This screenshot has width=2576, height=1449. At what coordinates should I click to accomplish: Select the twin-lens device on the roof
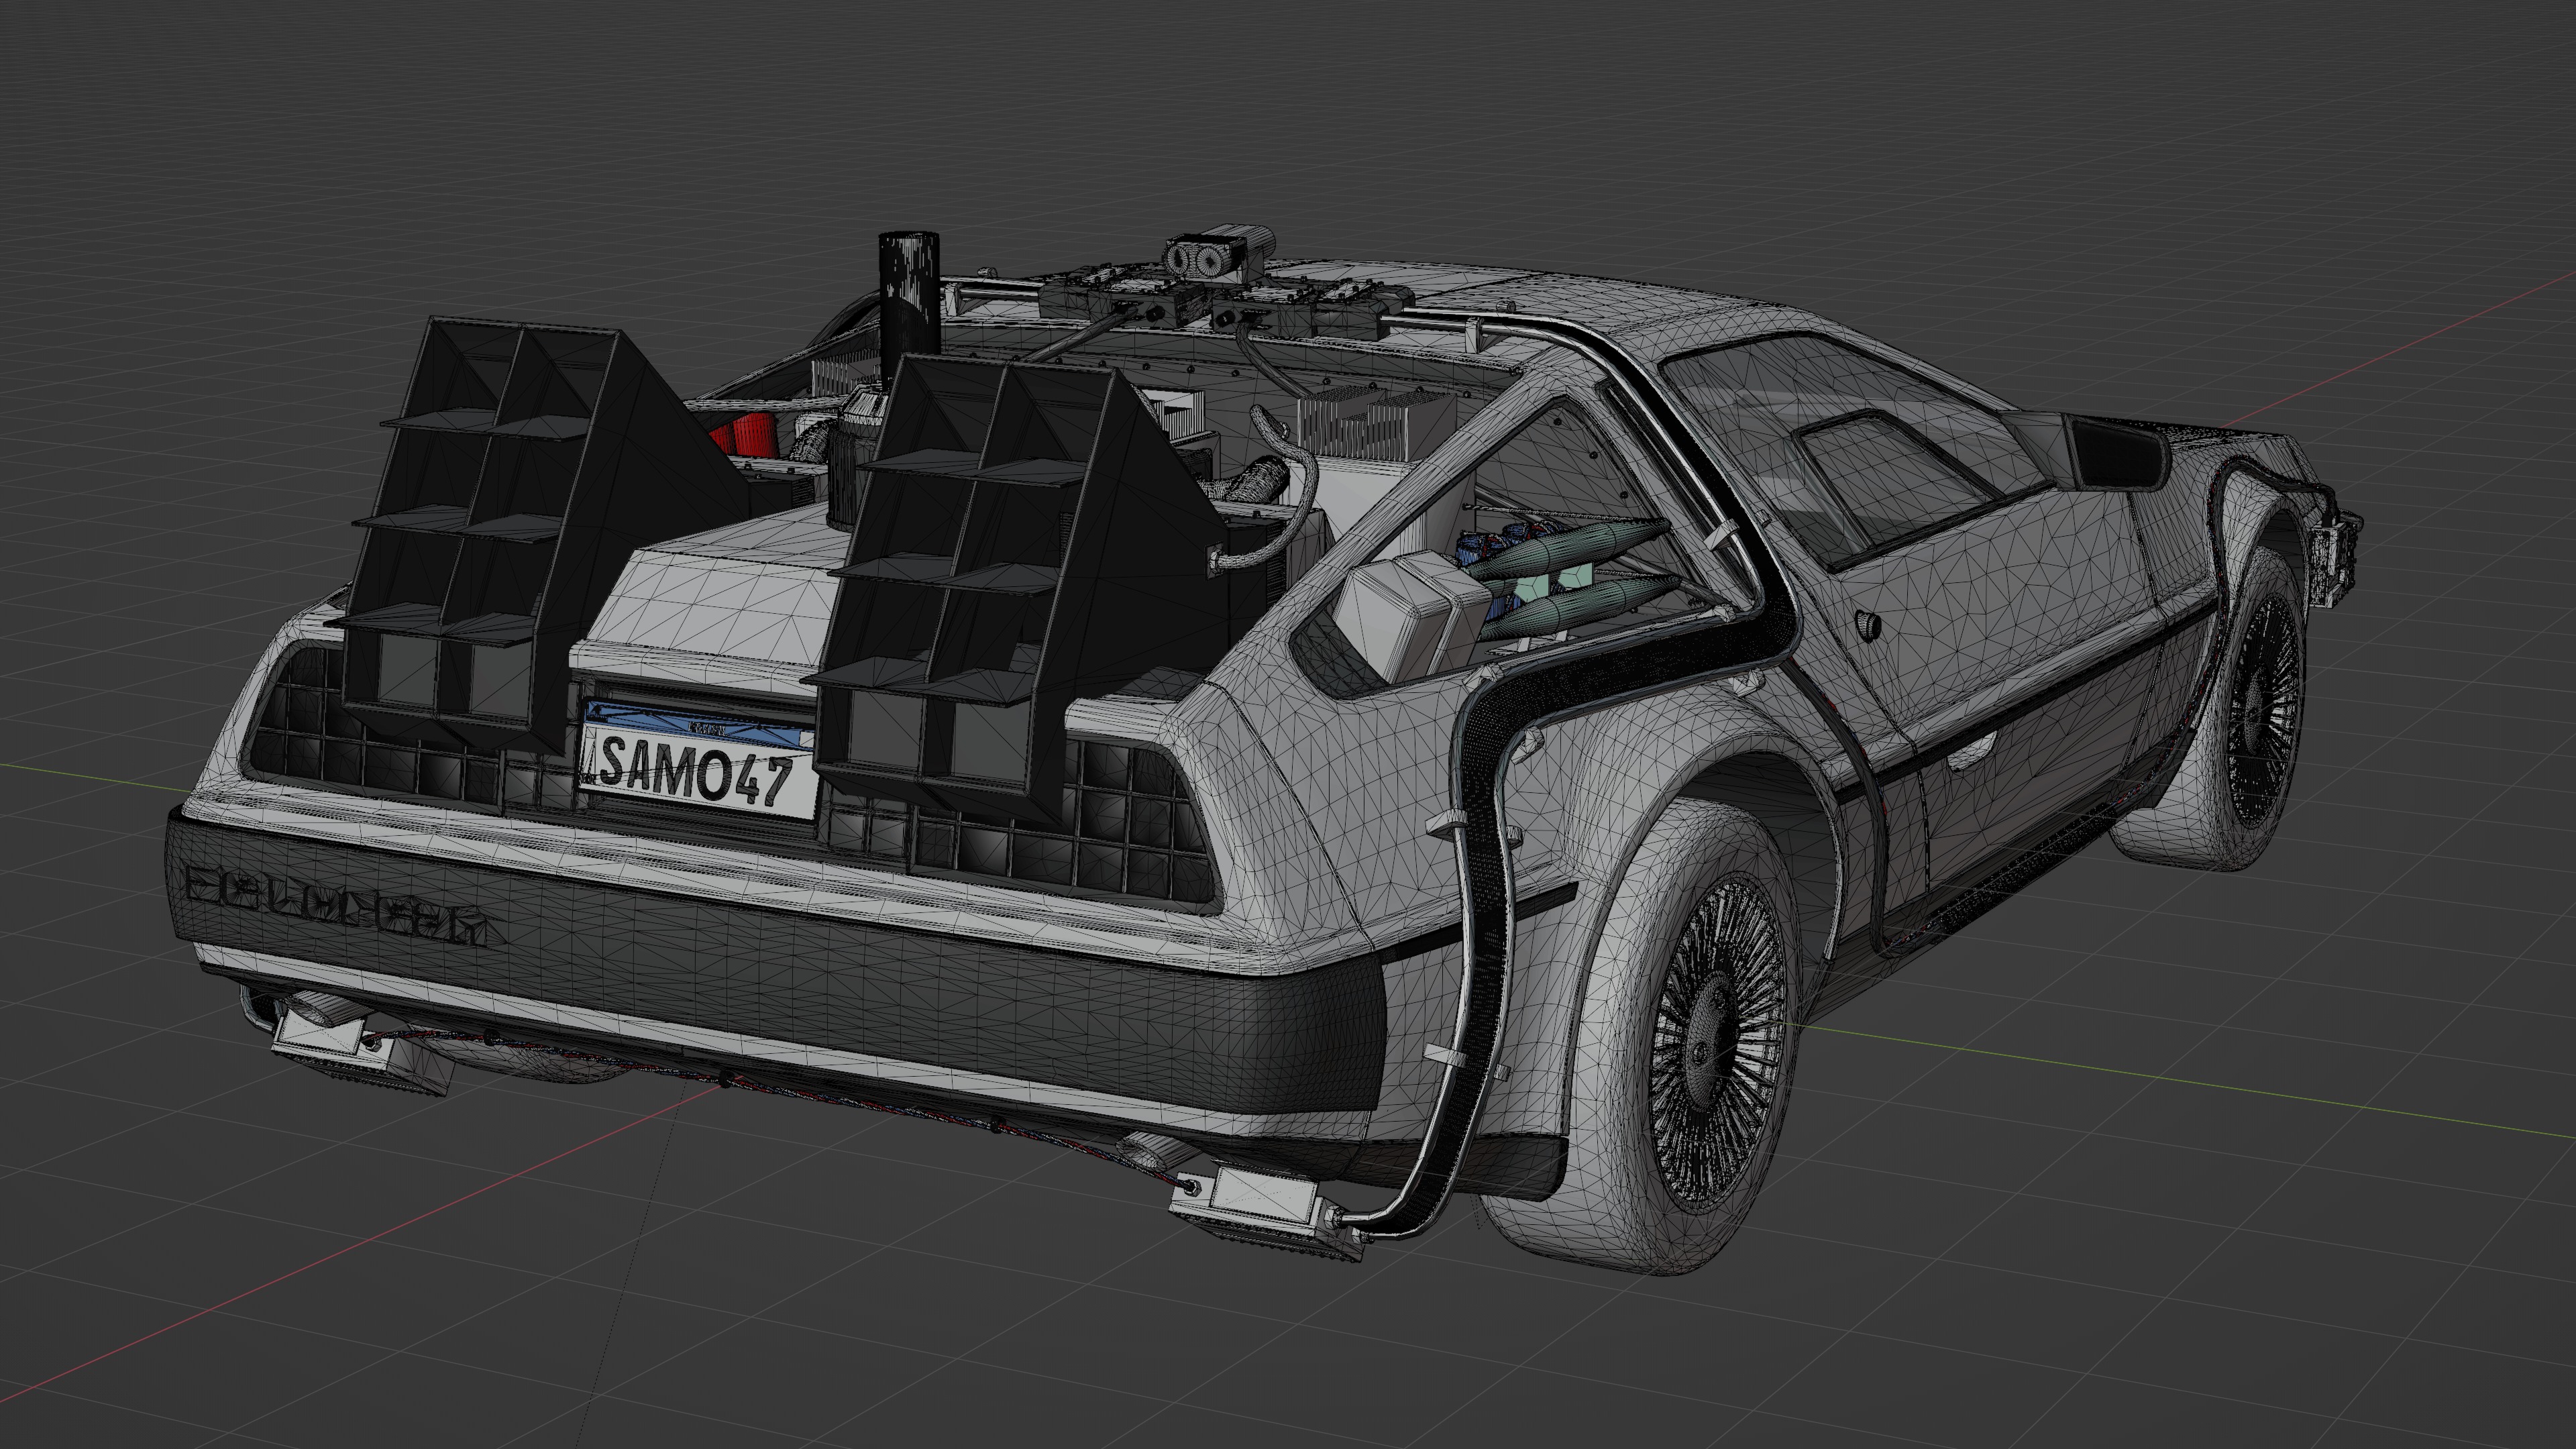coord(1218,253)
